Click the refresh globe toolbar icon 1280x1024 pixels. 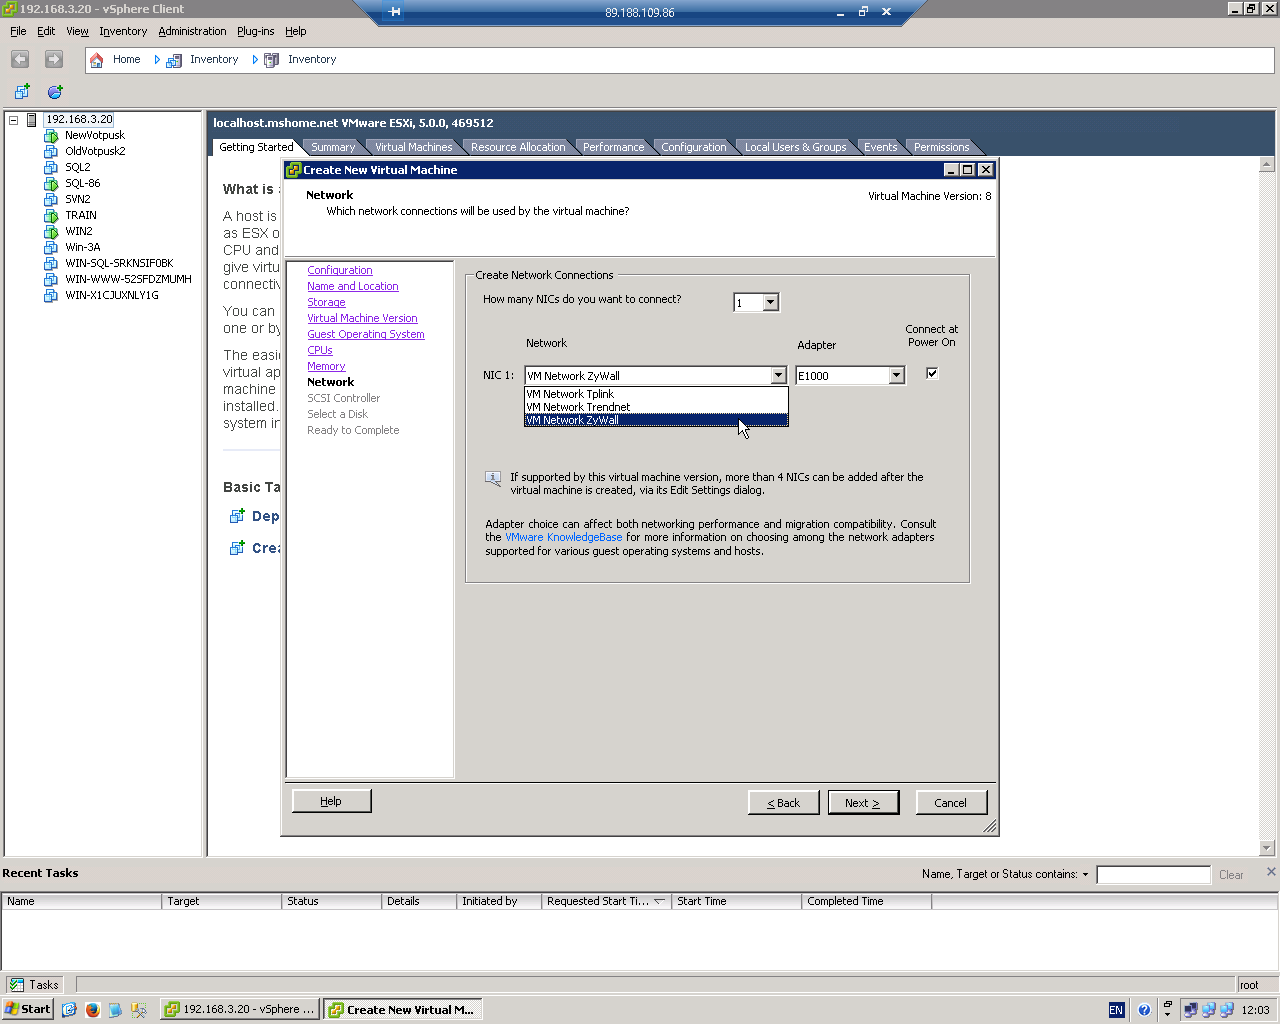point(55,92)
